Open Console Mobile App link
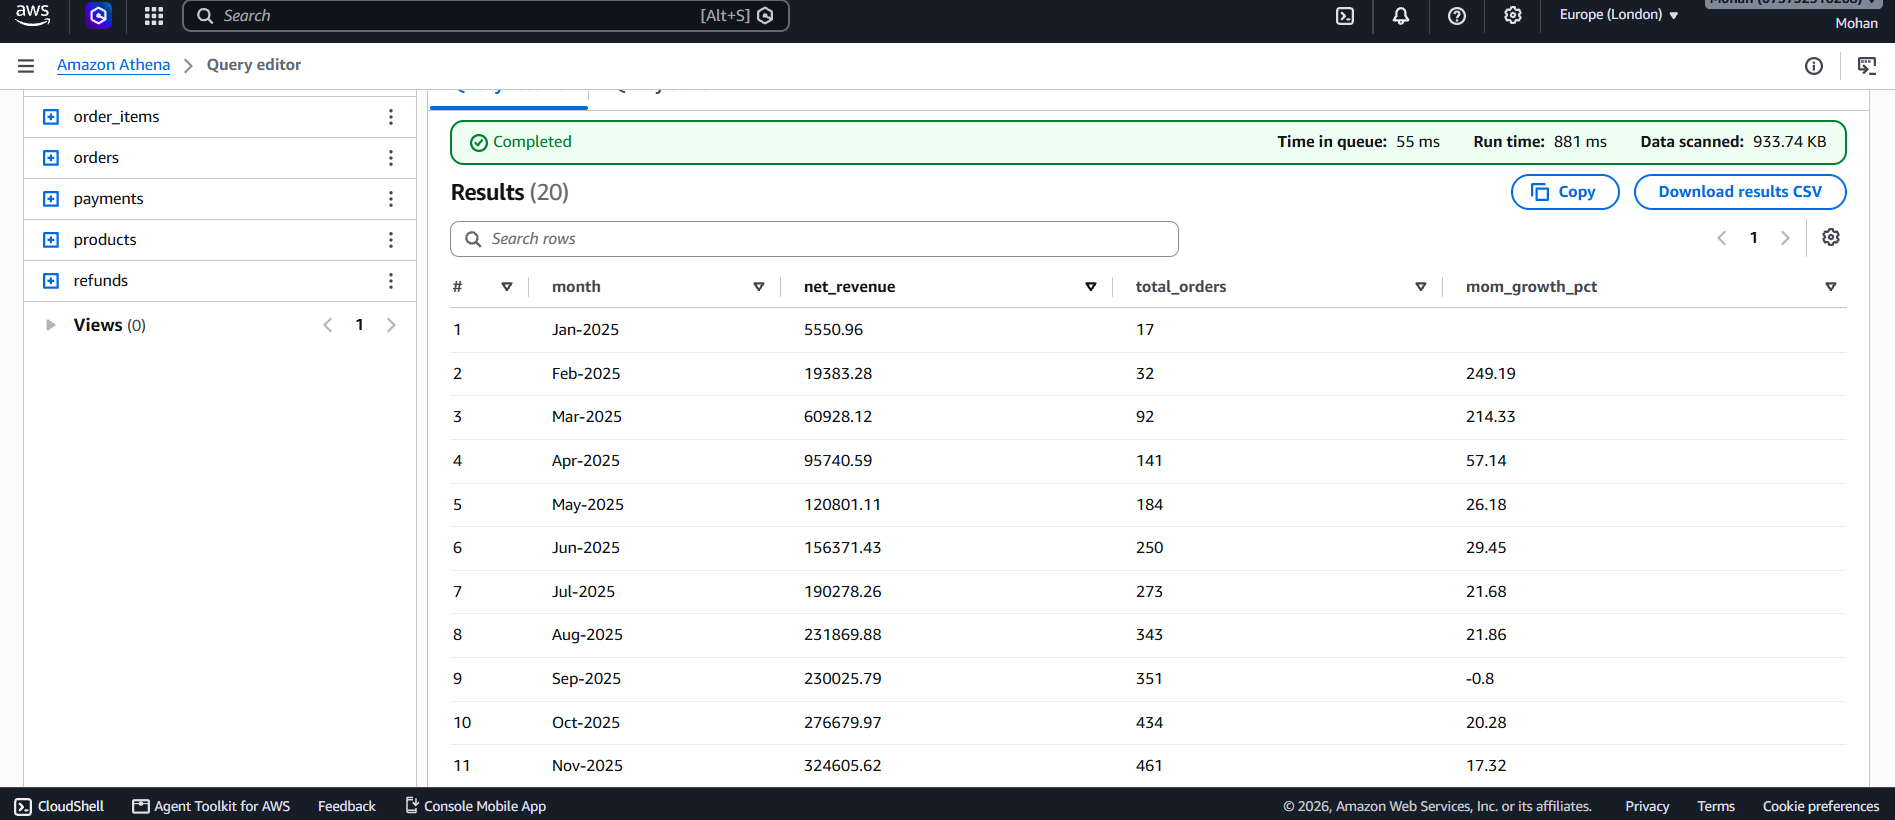Screen dimensions: 1895x820 click(x=475, y=806)
